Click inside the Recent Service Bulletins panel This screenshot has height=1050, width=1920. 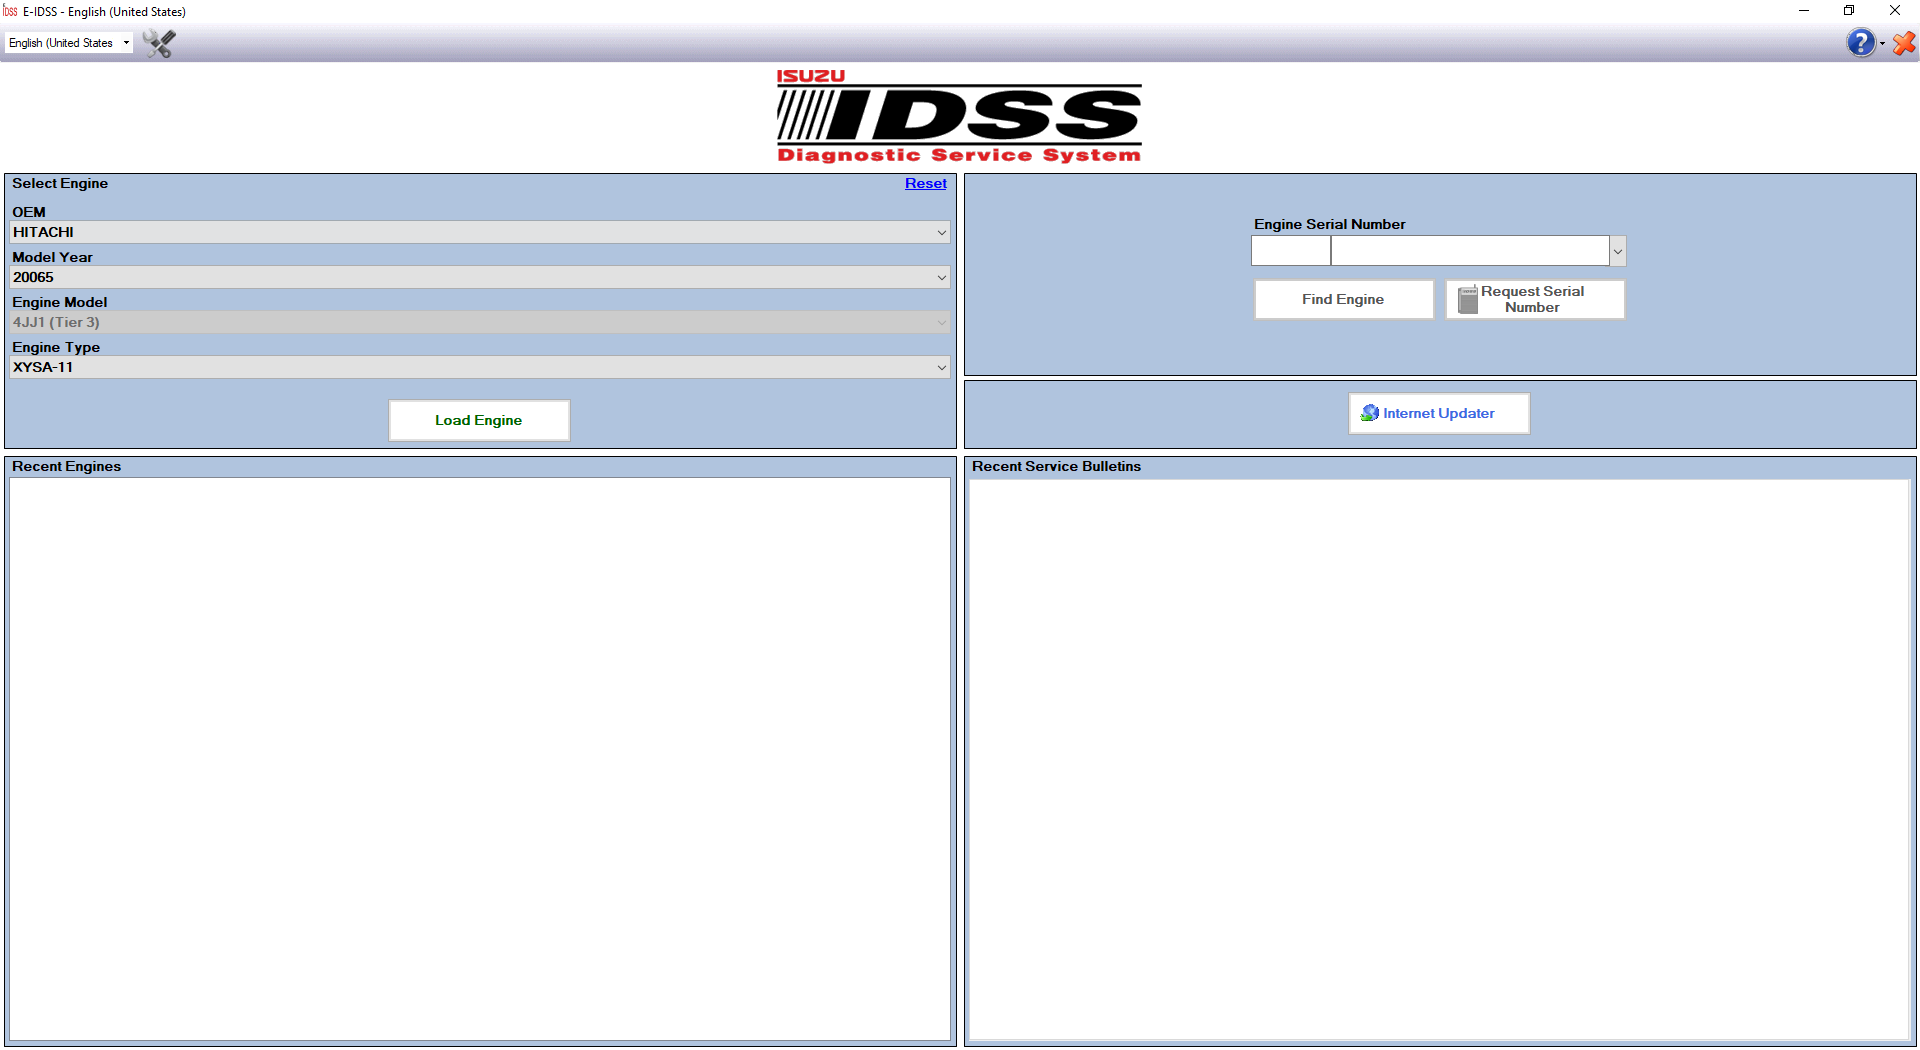[1440, 758]
